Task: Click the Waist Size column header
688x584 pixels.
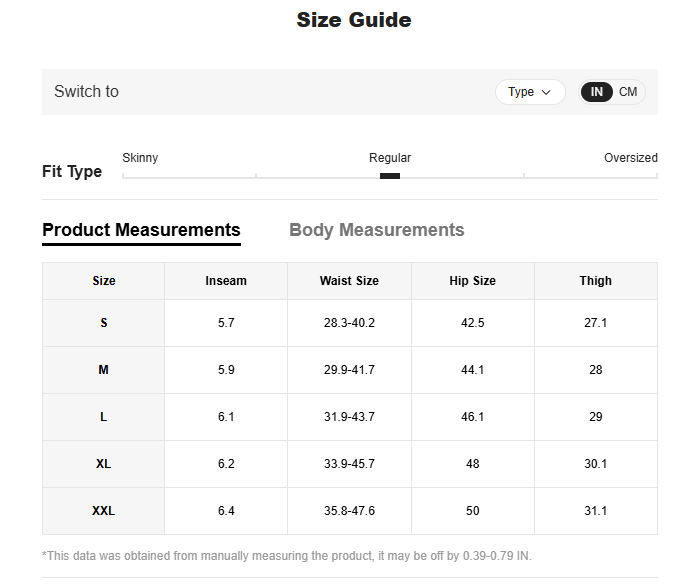Action: 349,281
